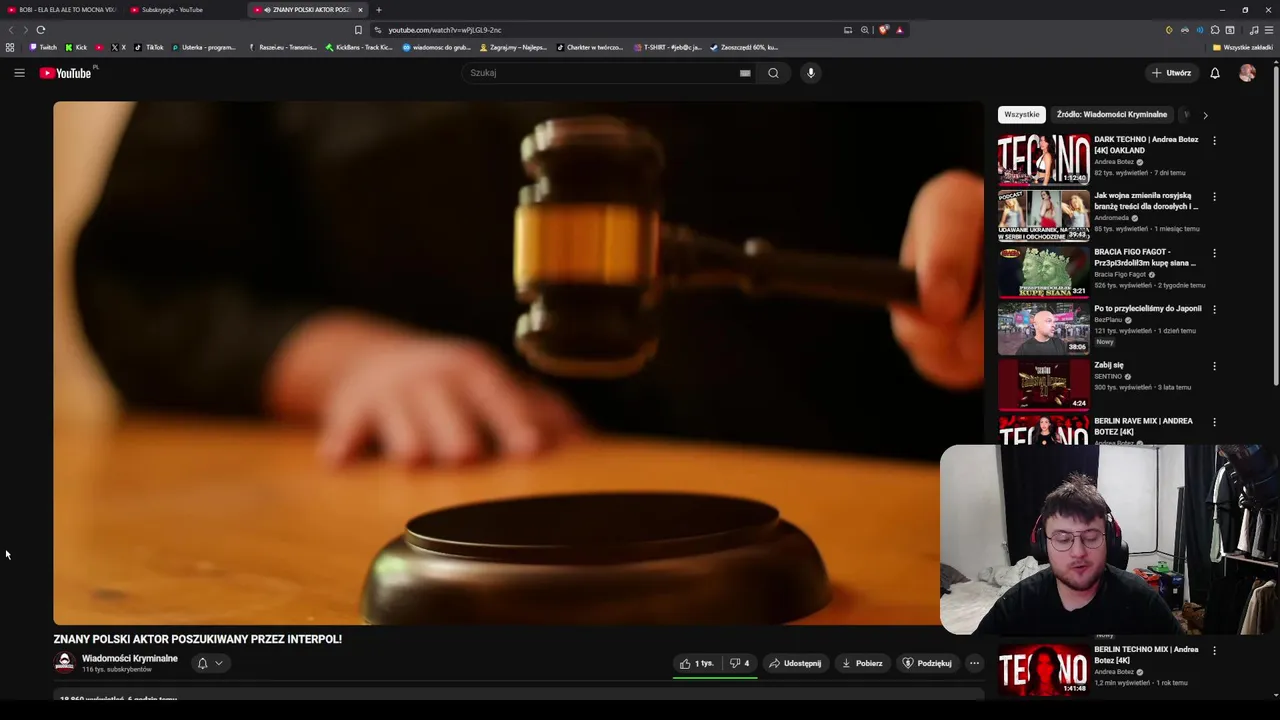Open the Zabij się video thumbnail
Viewport: 1280px width, 720px height.
(1044, 384)
